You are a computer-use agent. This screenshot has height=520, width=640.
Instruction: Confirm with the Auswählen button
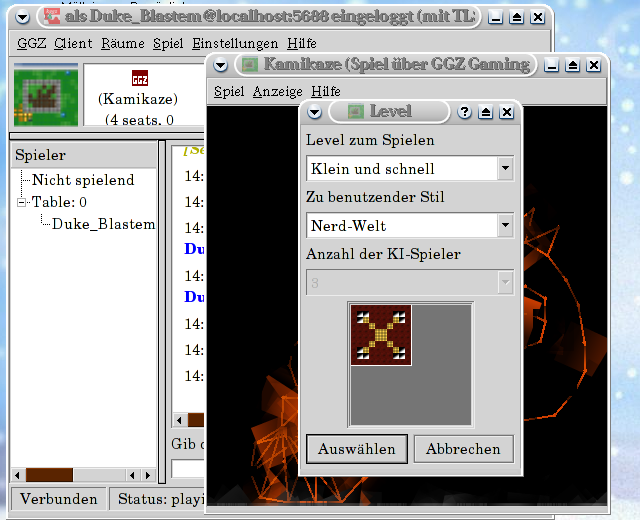pyautogui.click(x=357, y=449)
